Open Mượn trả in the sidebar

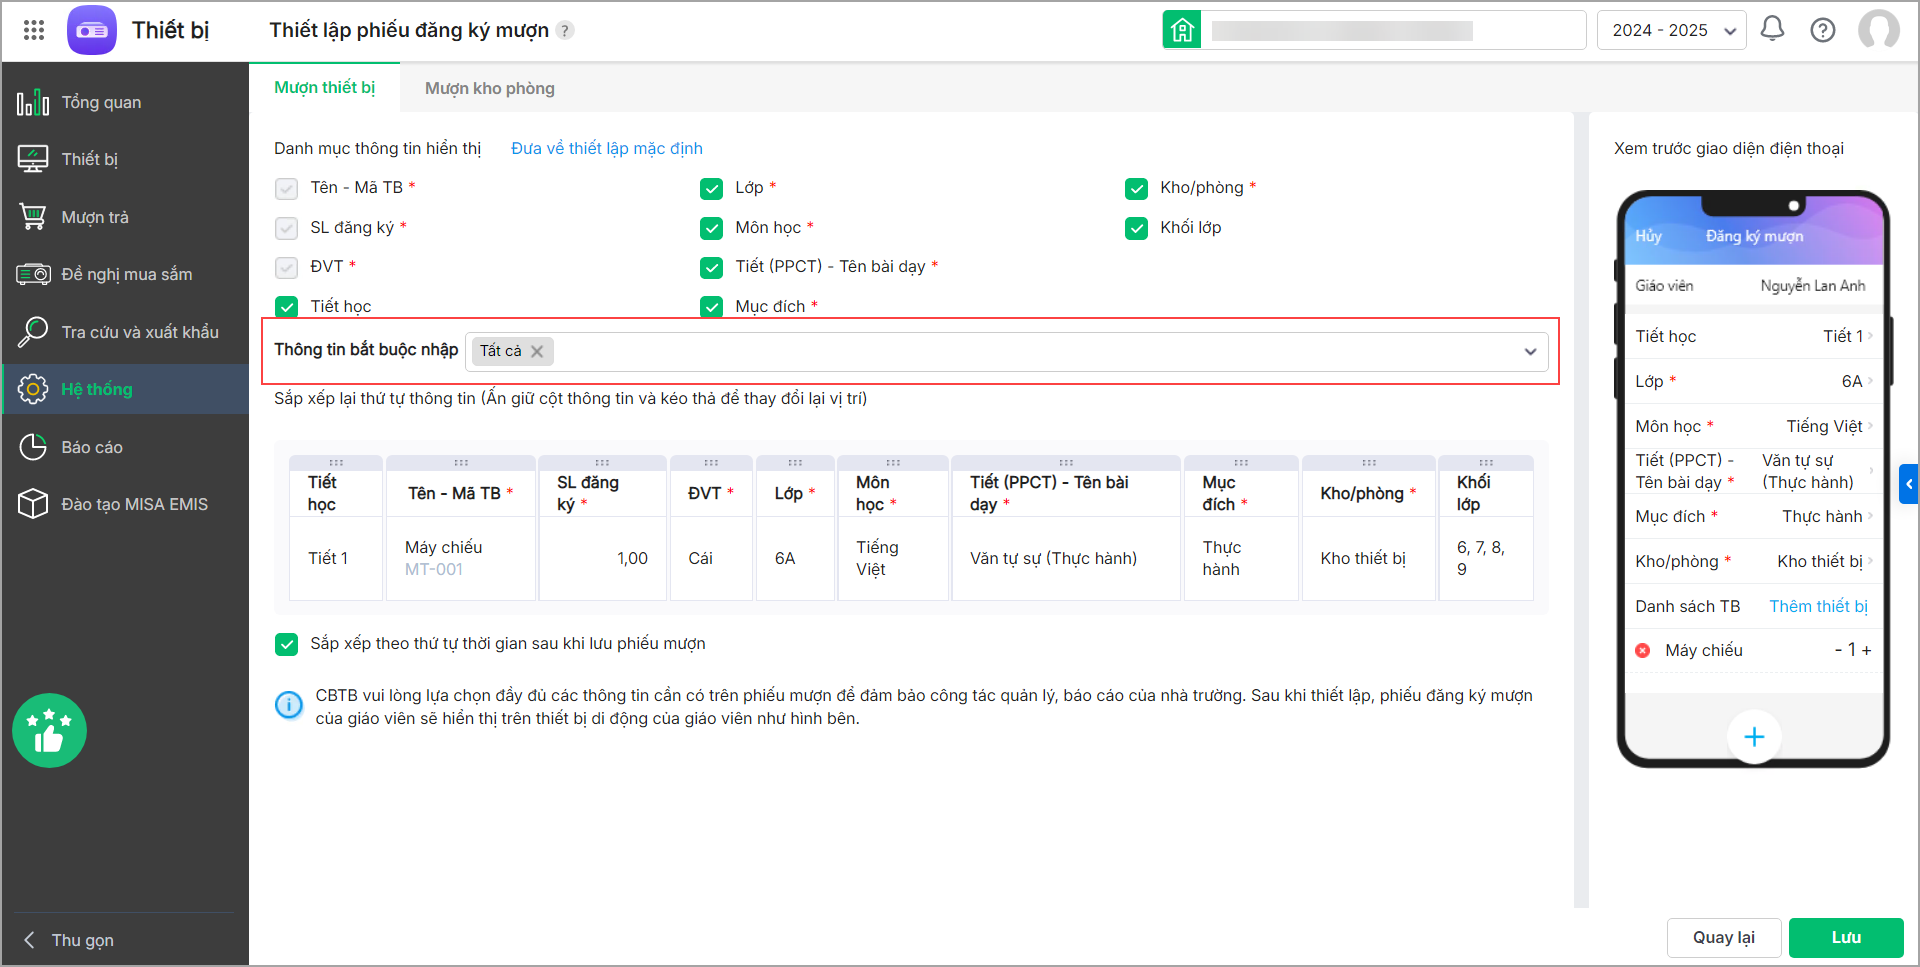tap(95, 217)
